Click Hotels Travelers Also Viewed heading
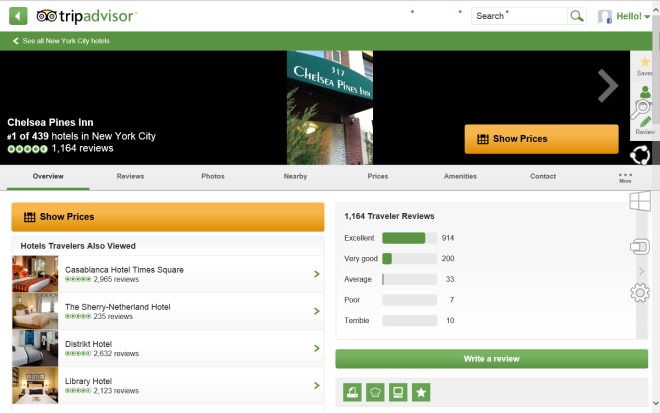The width and height of the screenshot is (660, 413). tap(78, 246)
